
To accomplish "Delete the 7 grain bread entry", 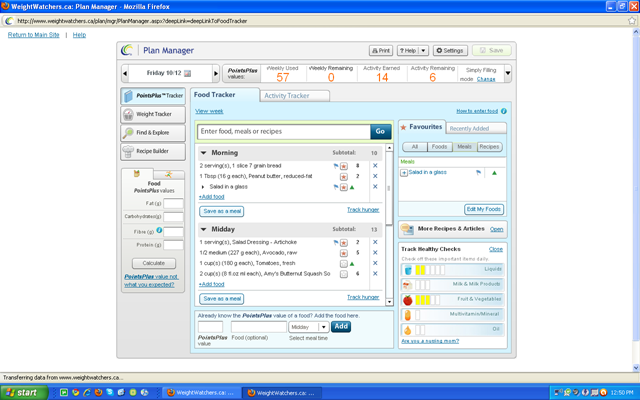I will coord(375,166).
